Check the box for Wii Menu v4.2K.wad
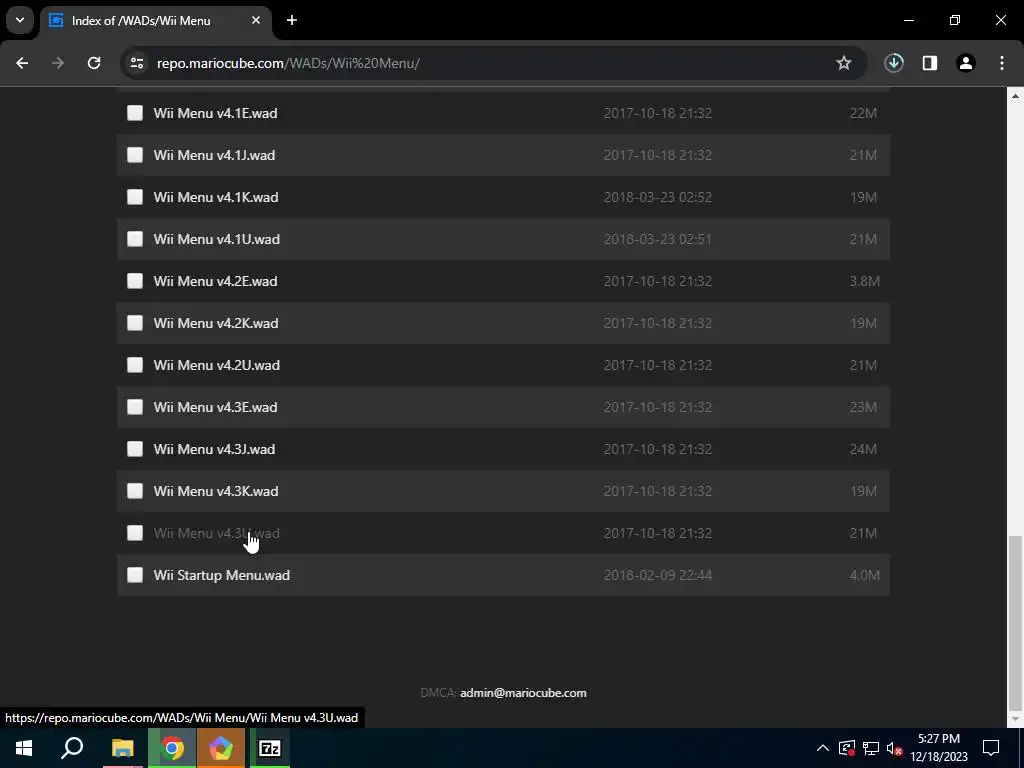This screenshot has height=768, width=1024. 135,323
